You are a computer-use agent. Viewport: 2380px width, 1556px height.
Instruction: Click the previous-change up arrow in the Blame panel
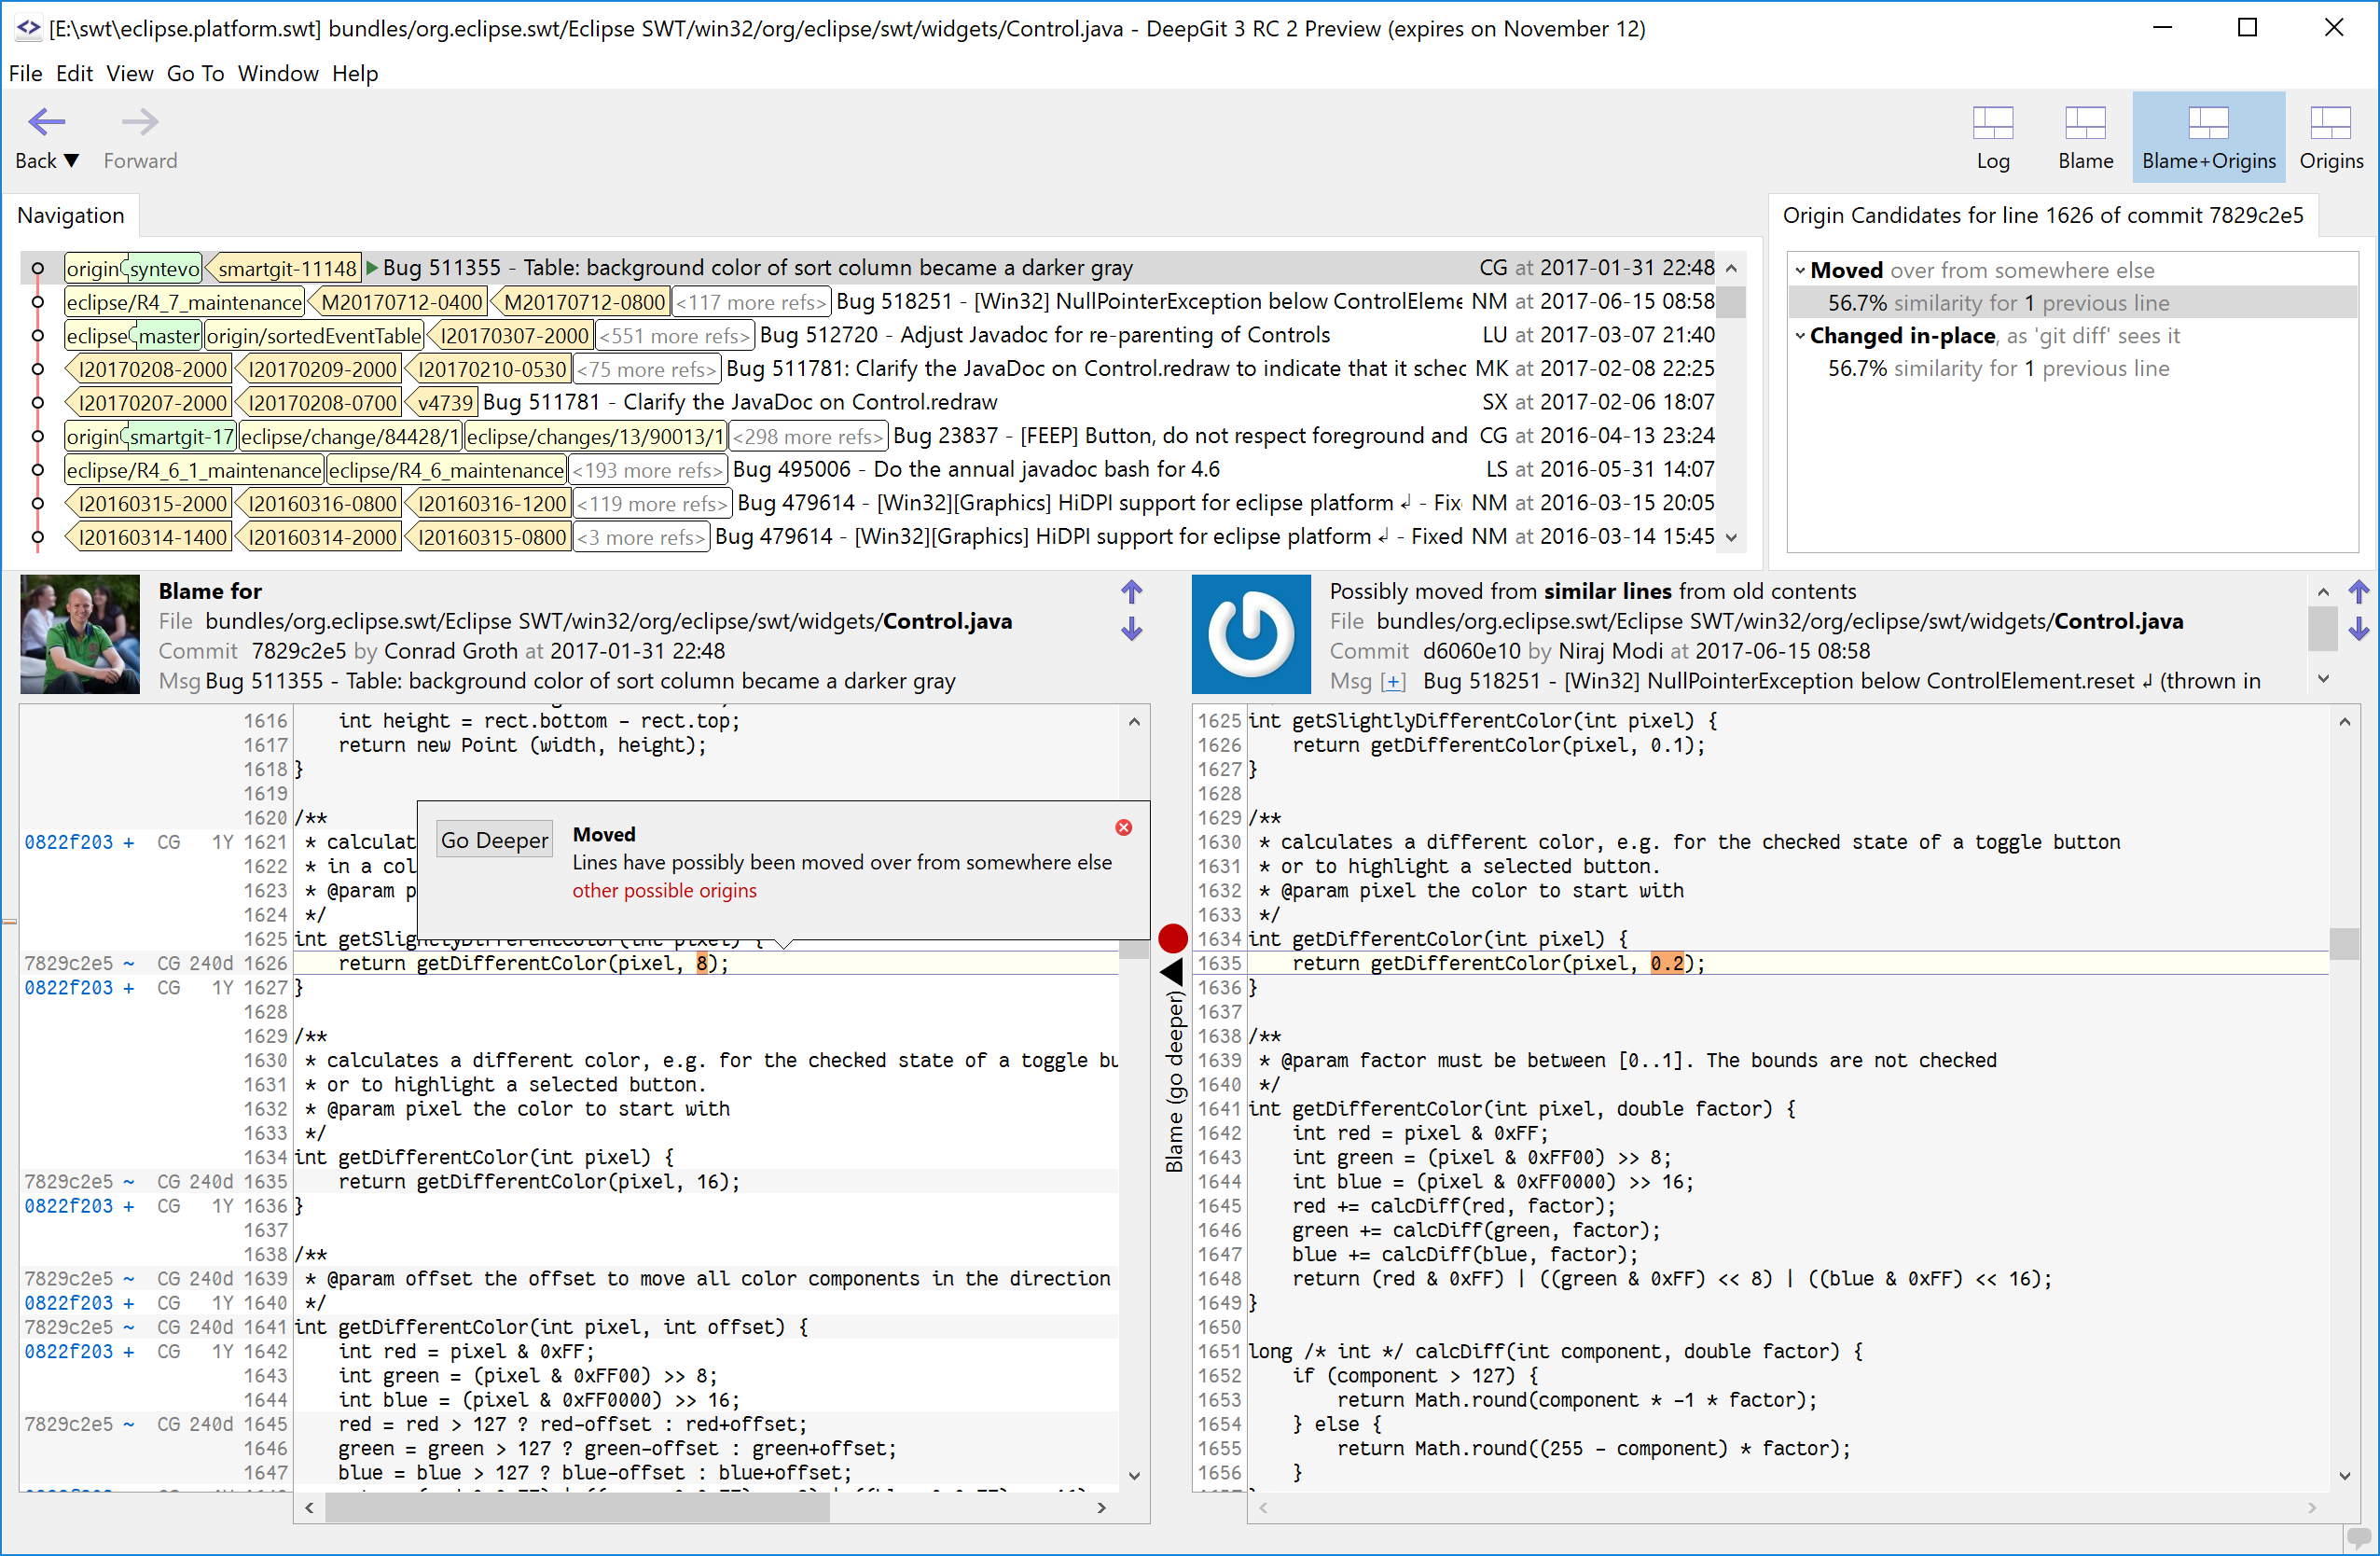click(1132, 592)
